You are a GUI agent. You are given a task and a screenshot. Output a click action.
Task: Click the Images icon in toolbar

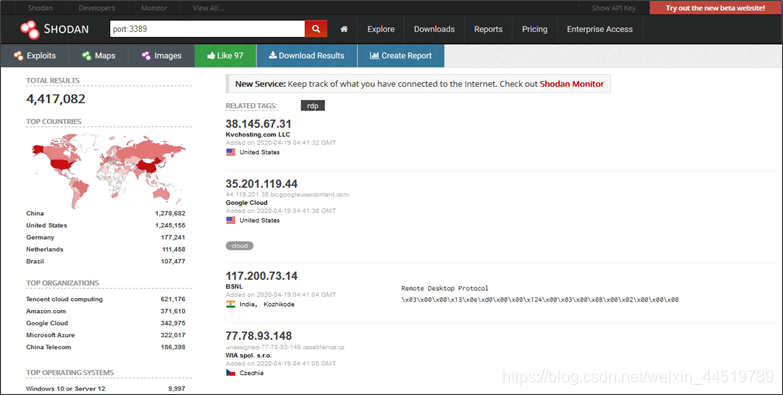click(x=146, y=56)
